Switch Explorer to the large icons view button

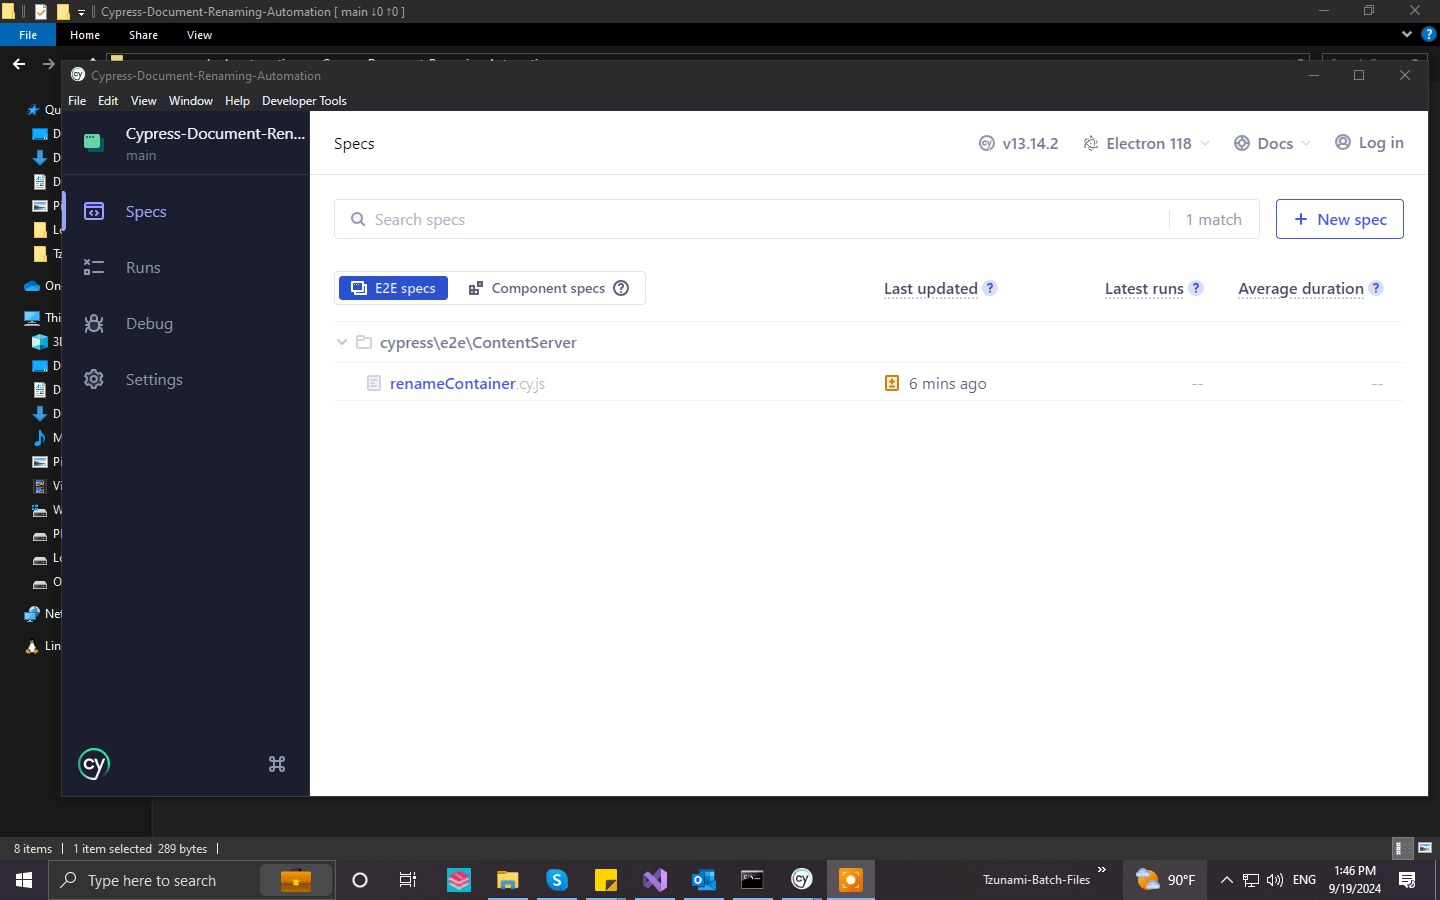pos(1425,848)
